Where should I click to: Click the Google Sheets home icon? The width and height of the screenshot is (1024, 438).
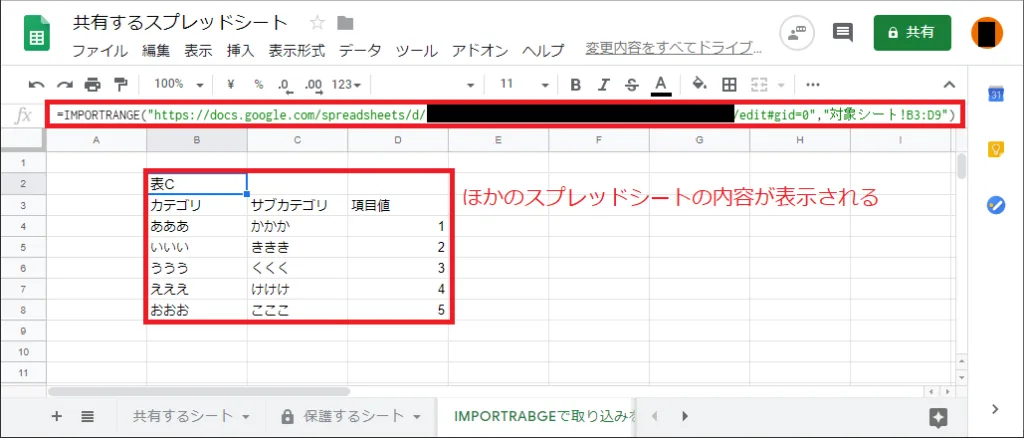[x=37, y=33]
